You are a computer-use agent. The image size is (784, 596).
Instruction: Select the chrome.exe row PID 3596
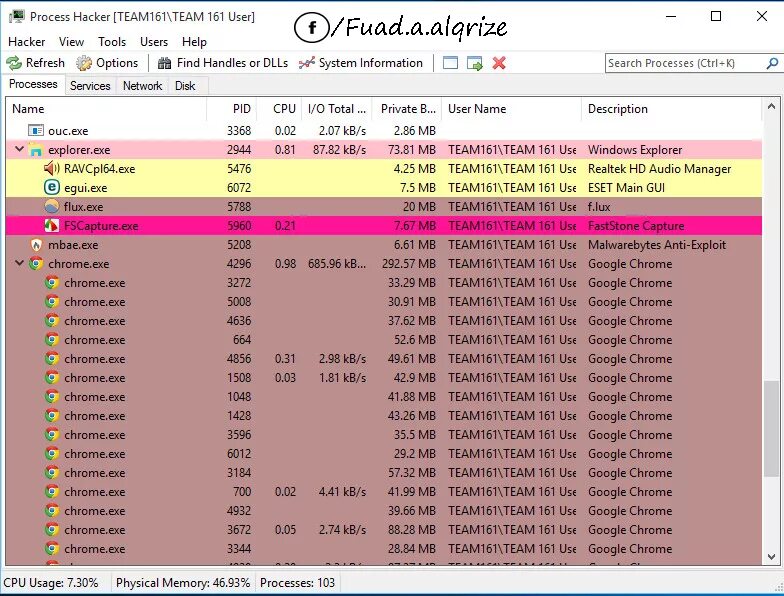pos(384,434)
